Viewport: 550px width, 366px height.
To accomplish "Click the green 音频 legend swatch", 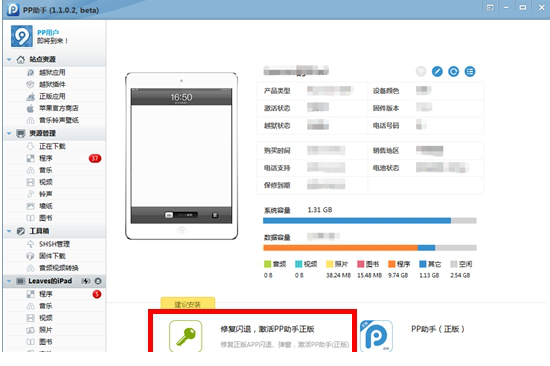I will (268, 264).
